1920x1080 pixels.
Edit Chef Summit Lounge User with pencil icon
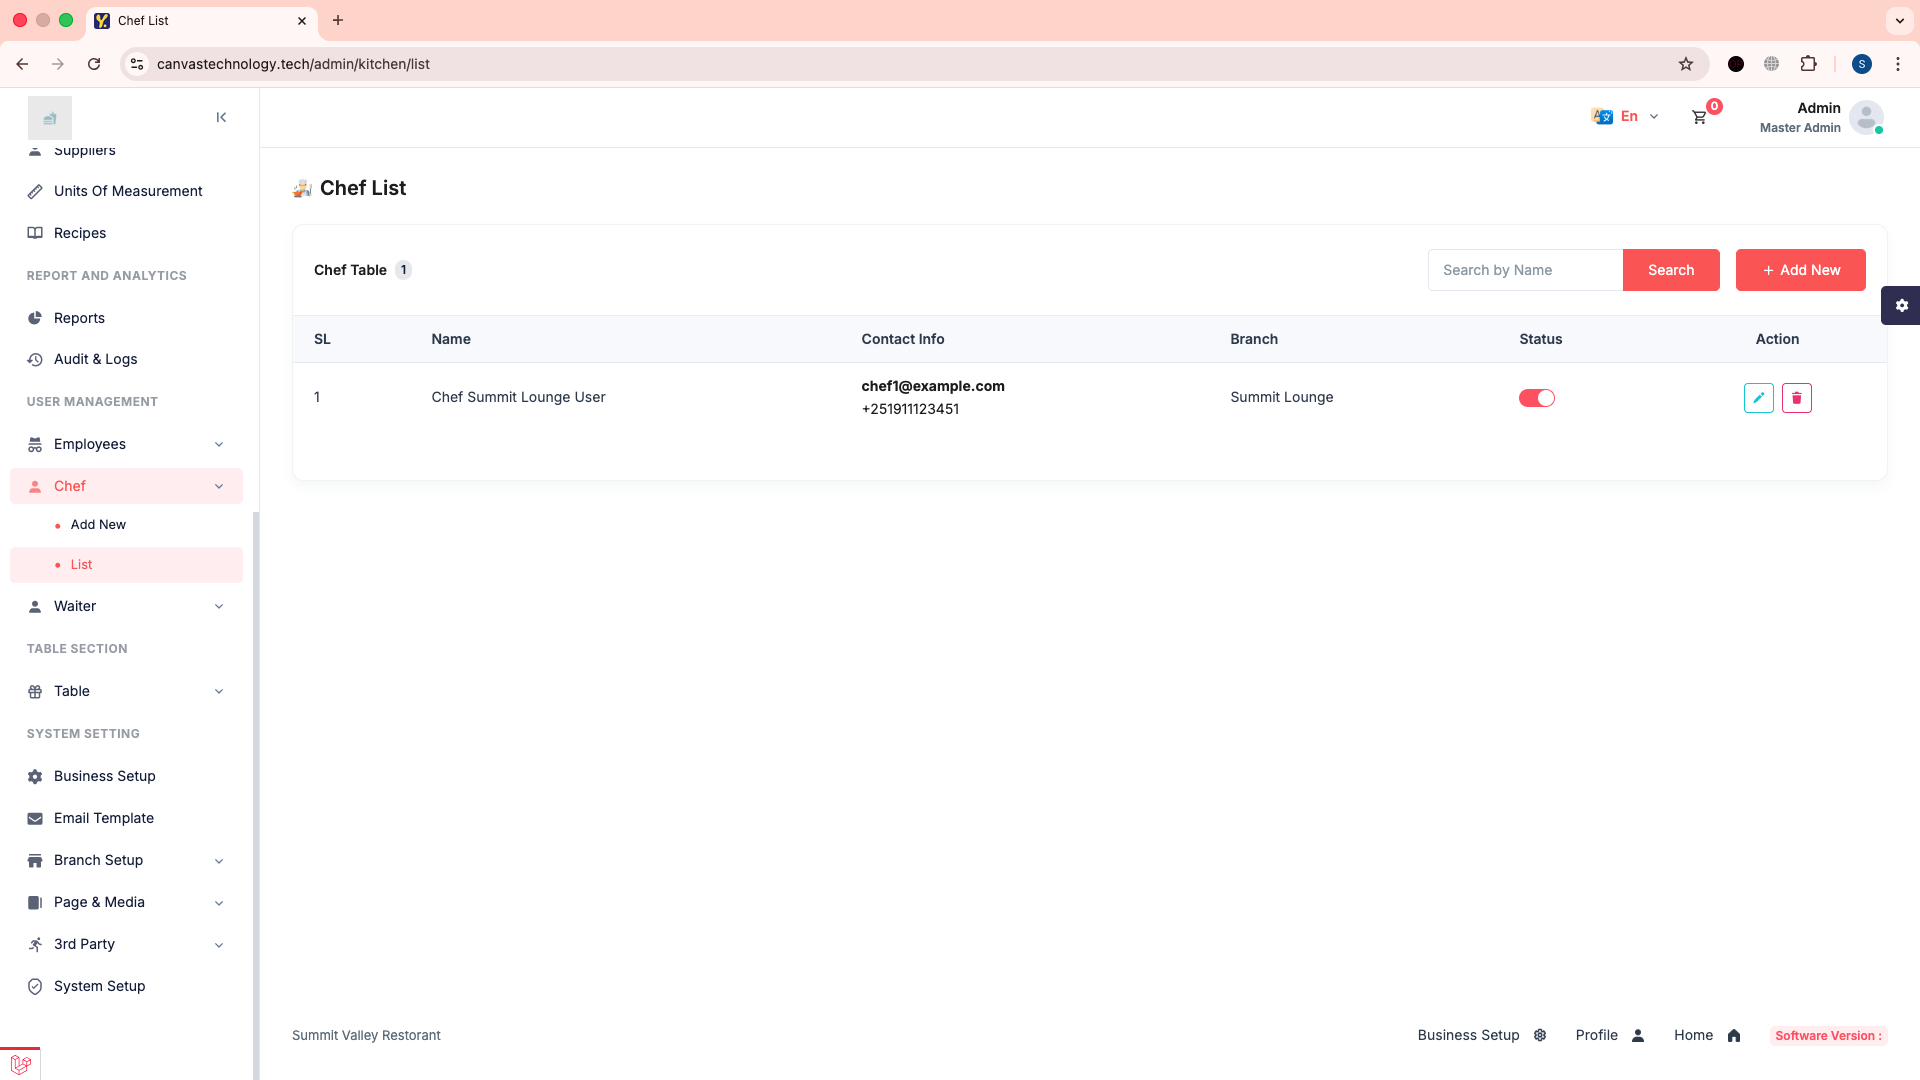point(1758,398)
